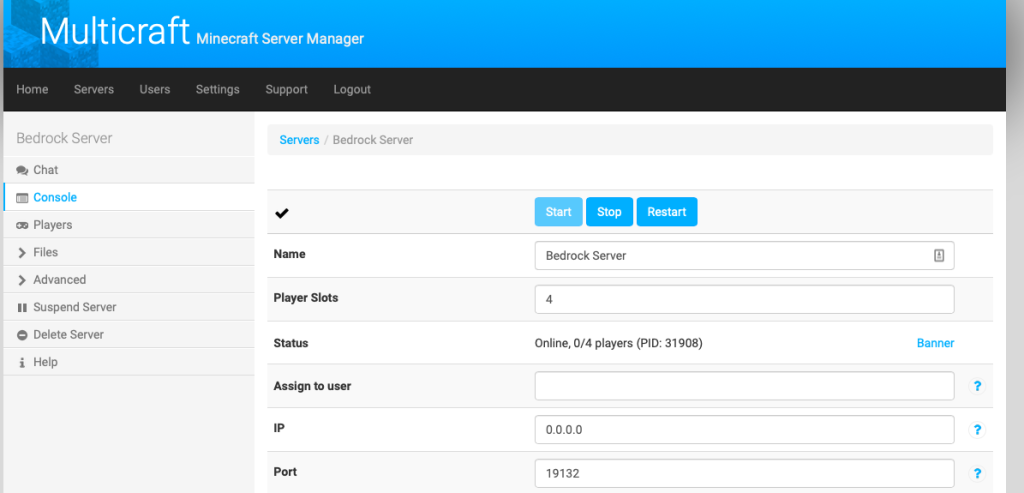The height and width of the screenshot is (493, 1024).
Task: Open Settings in navigation bar
Action: (217, 89)
